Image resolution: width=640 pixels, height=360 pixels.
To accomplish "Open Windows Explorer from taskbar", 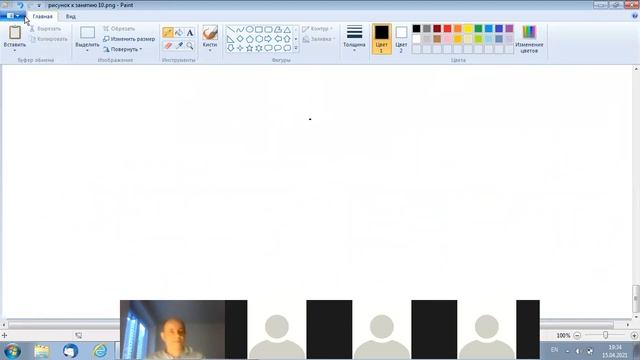I will tap(41, 351).
